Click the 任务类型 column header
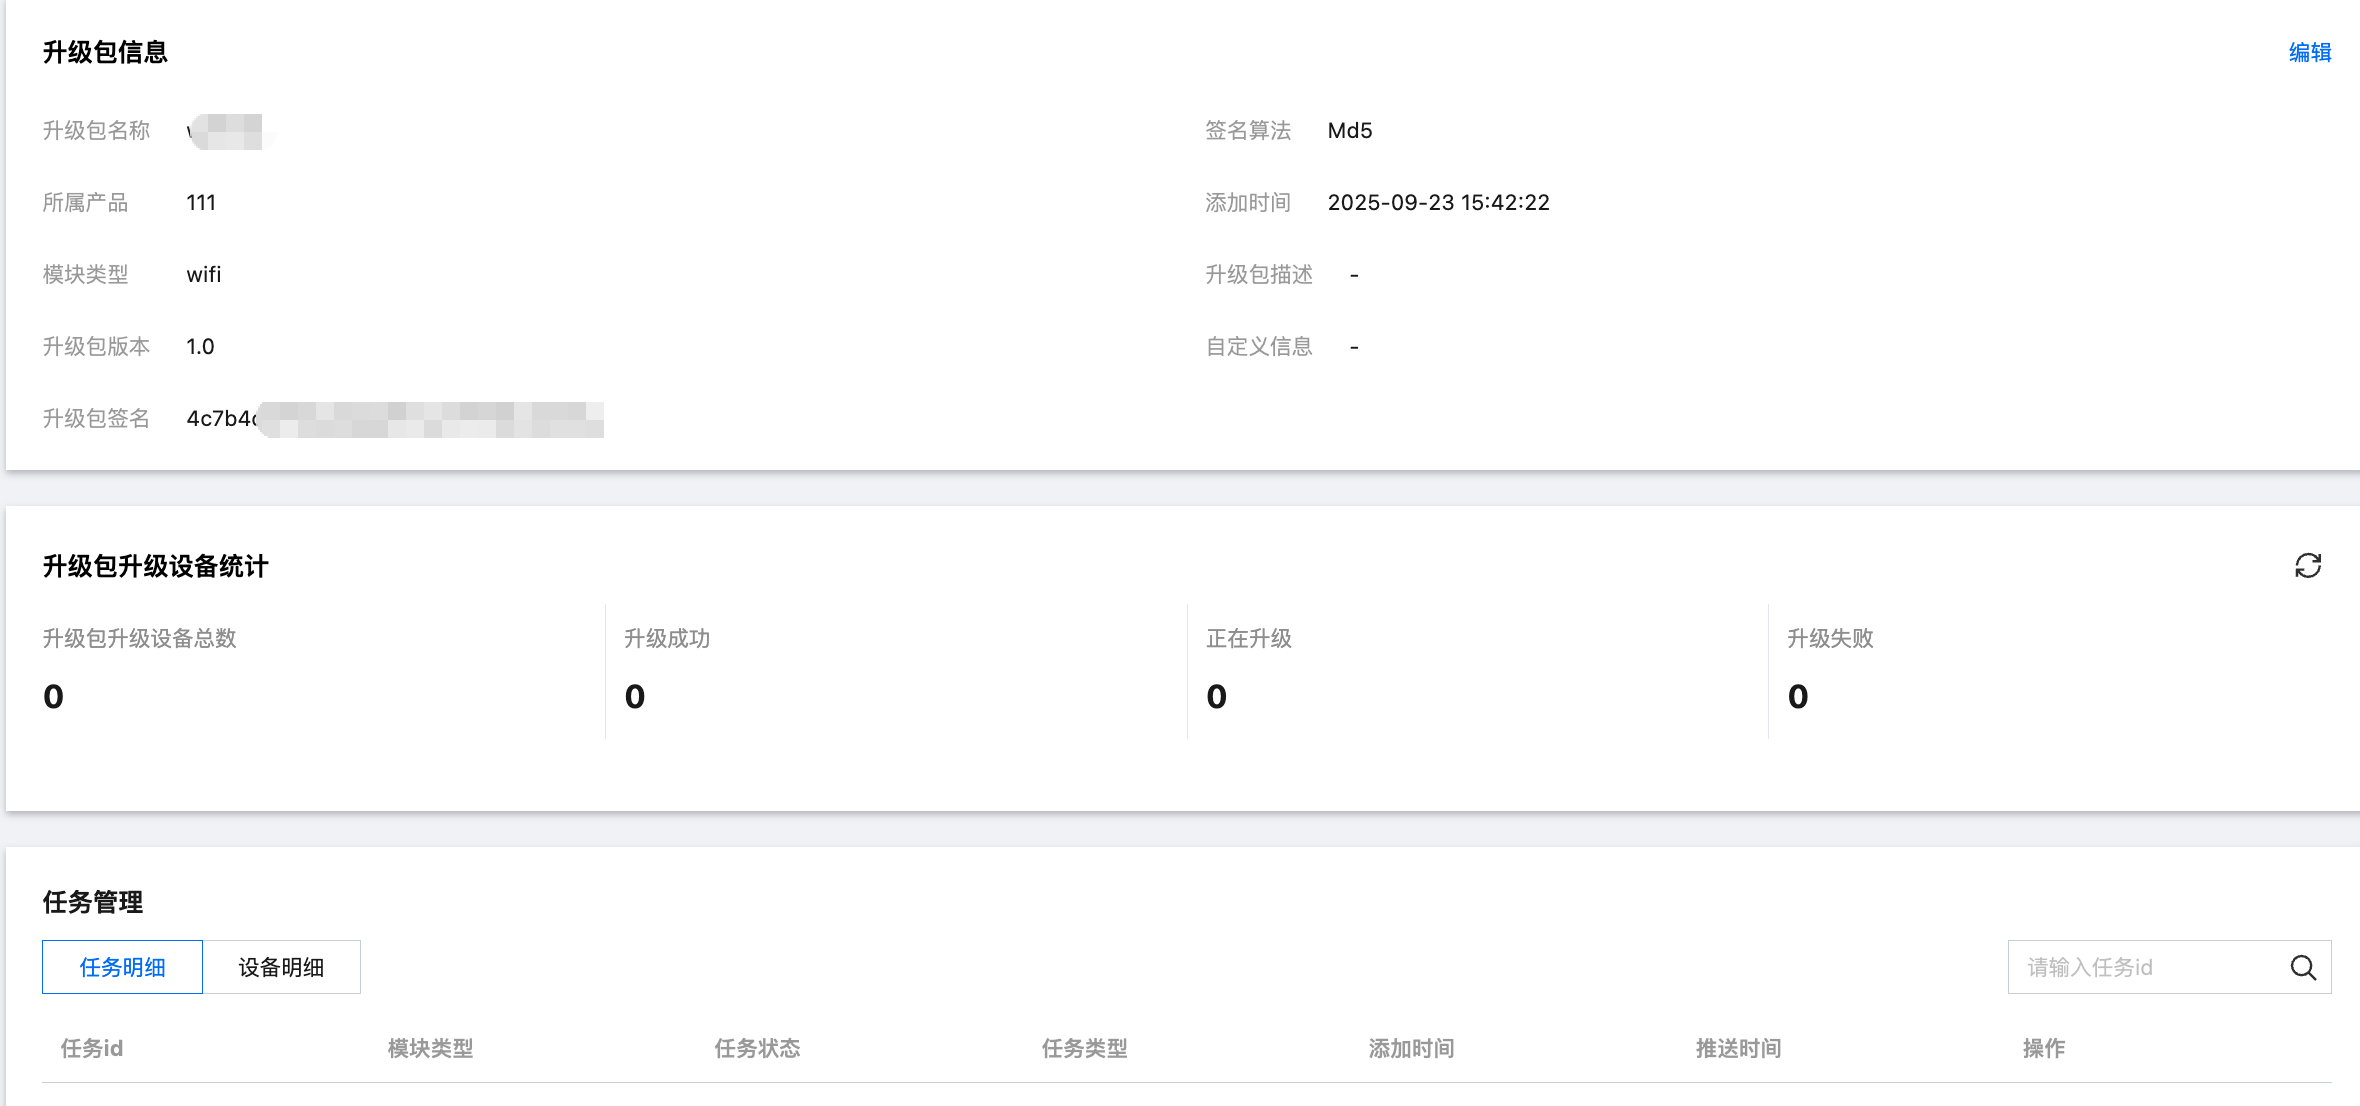 (1084, 1048)
